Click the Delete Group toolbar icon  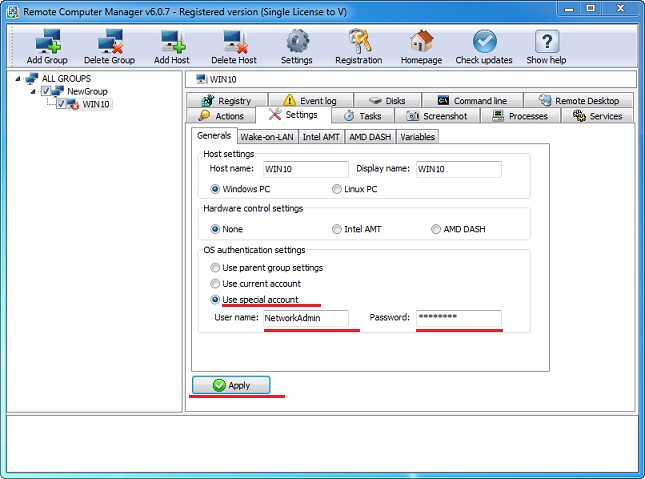point(110,41)
